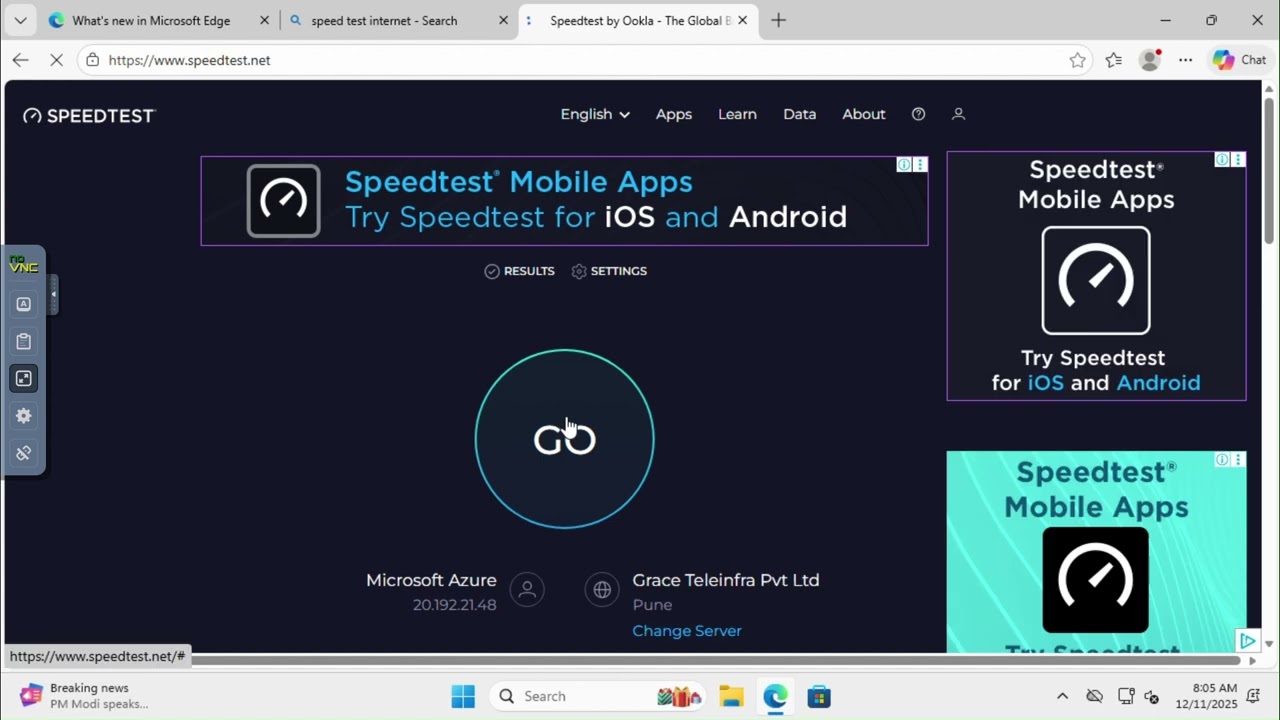Open Microsoft Store from taskbar
The width and height of the screenshot is (1280, 720).
(819, 696)
